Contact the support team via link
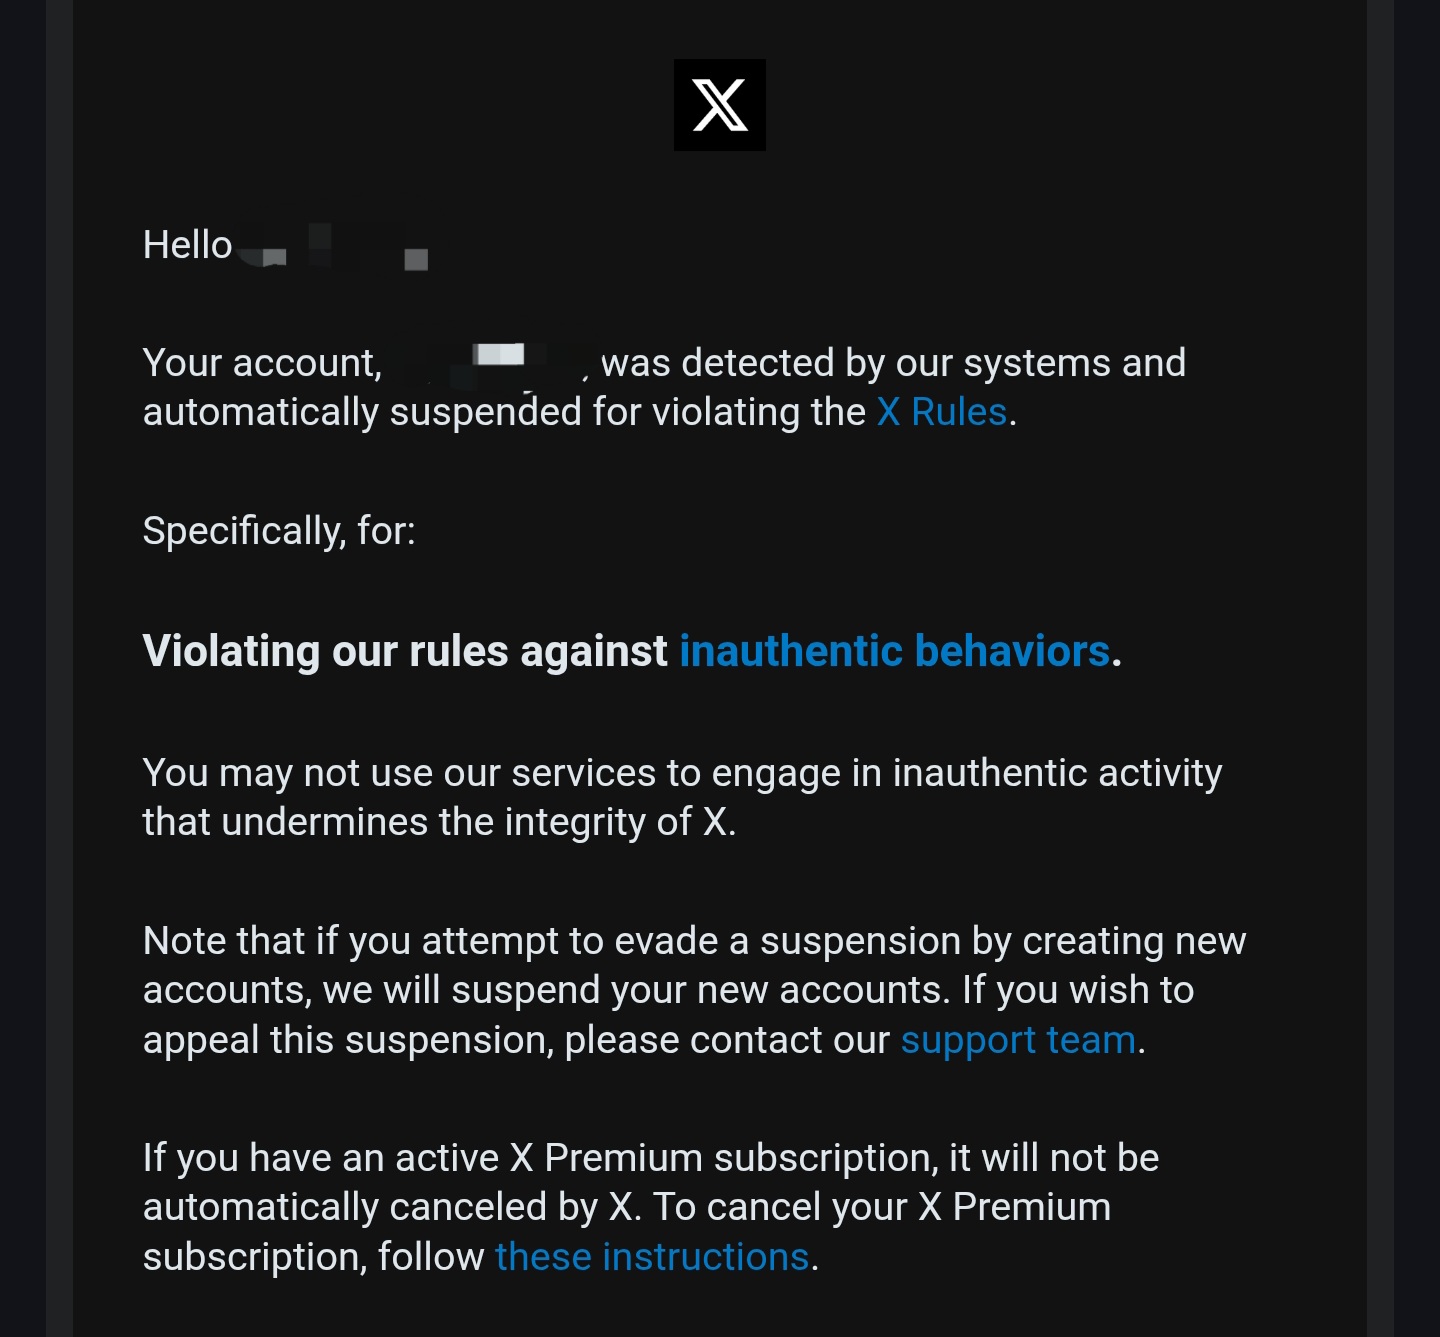The height and width of the screenshot is (1337, 1440). [x=1018, y=1040]
